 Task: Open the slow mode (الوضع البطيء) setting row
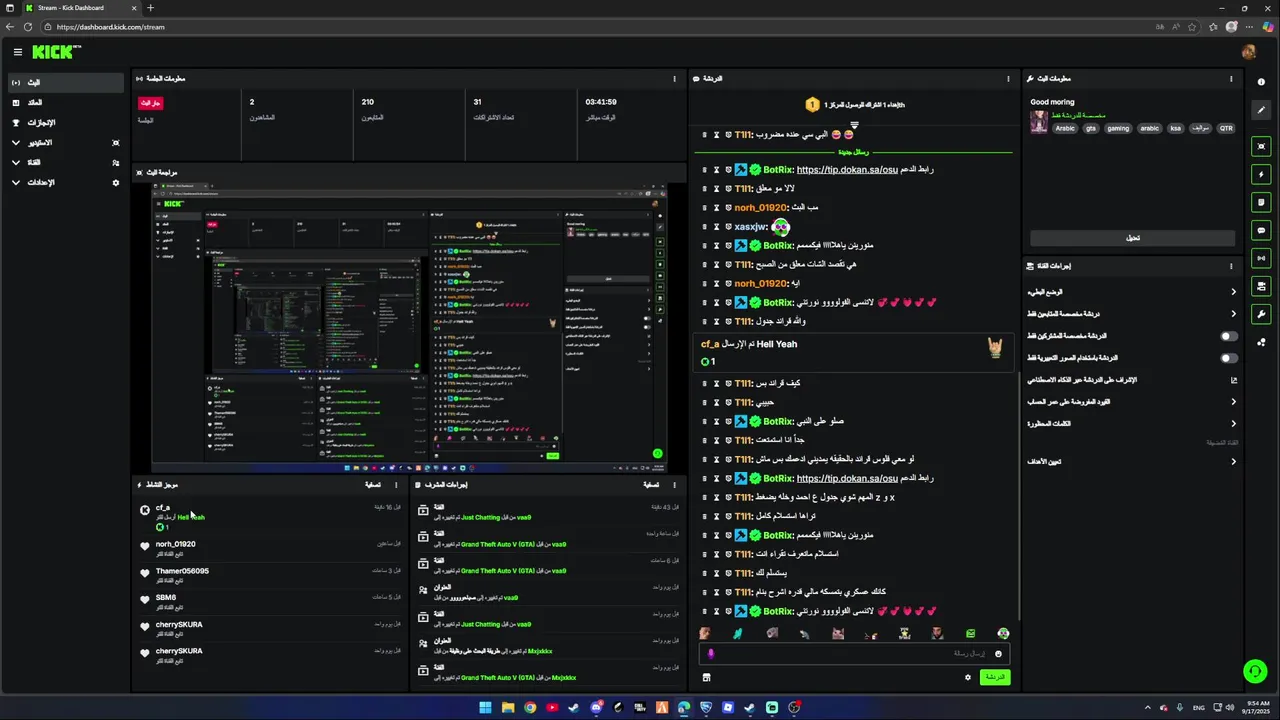tap(1131, 292)
